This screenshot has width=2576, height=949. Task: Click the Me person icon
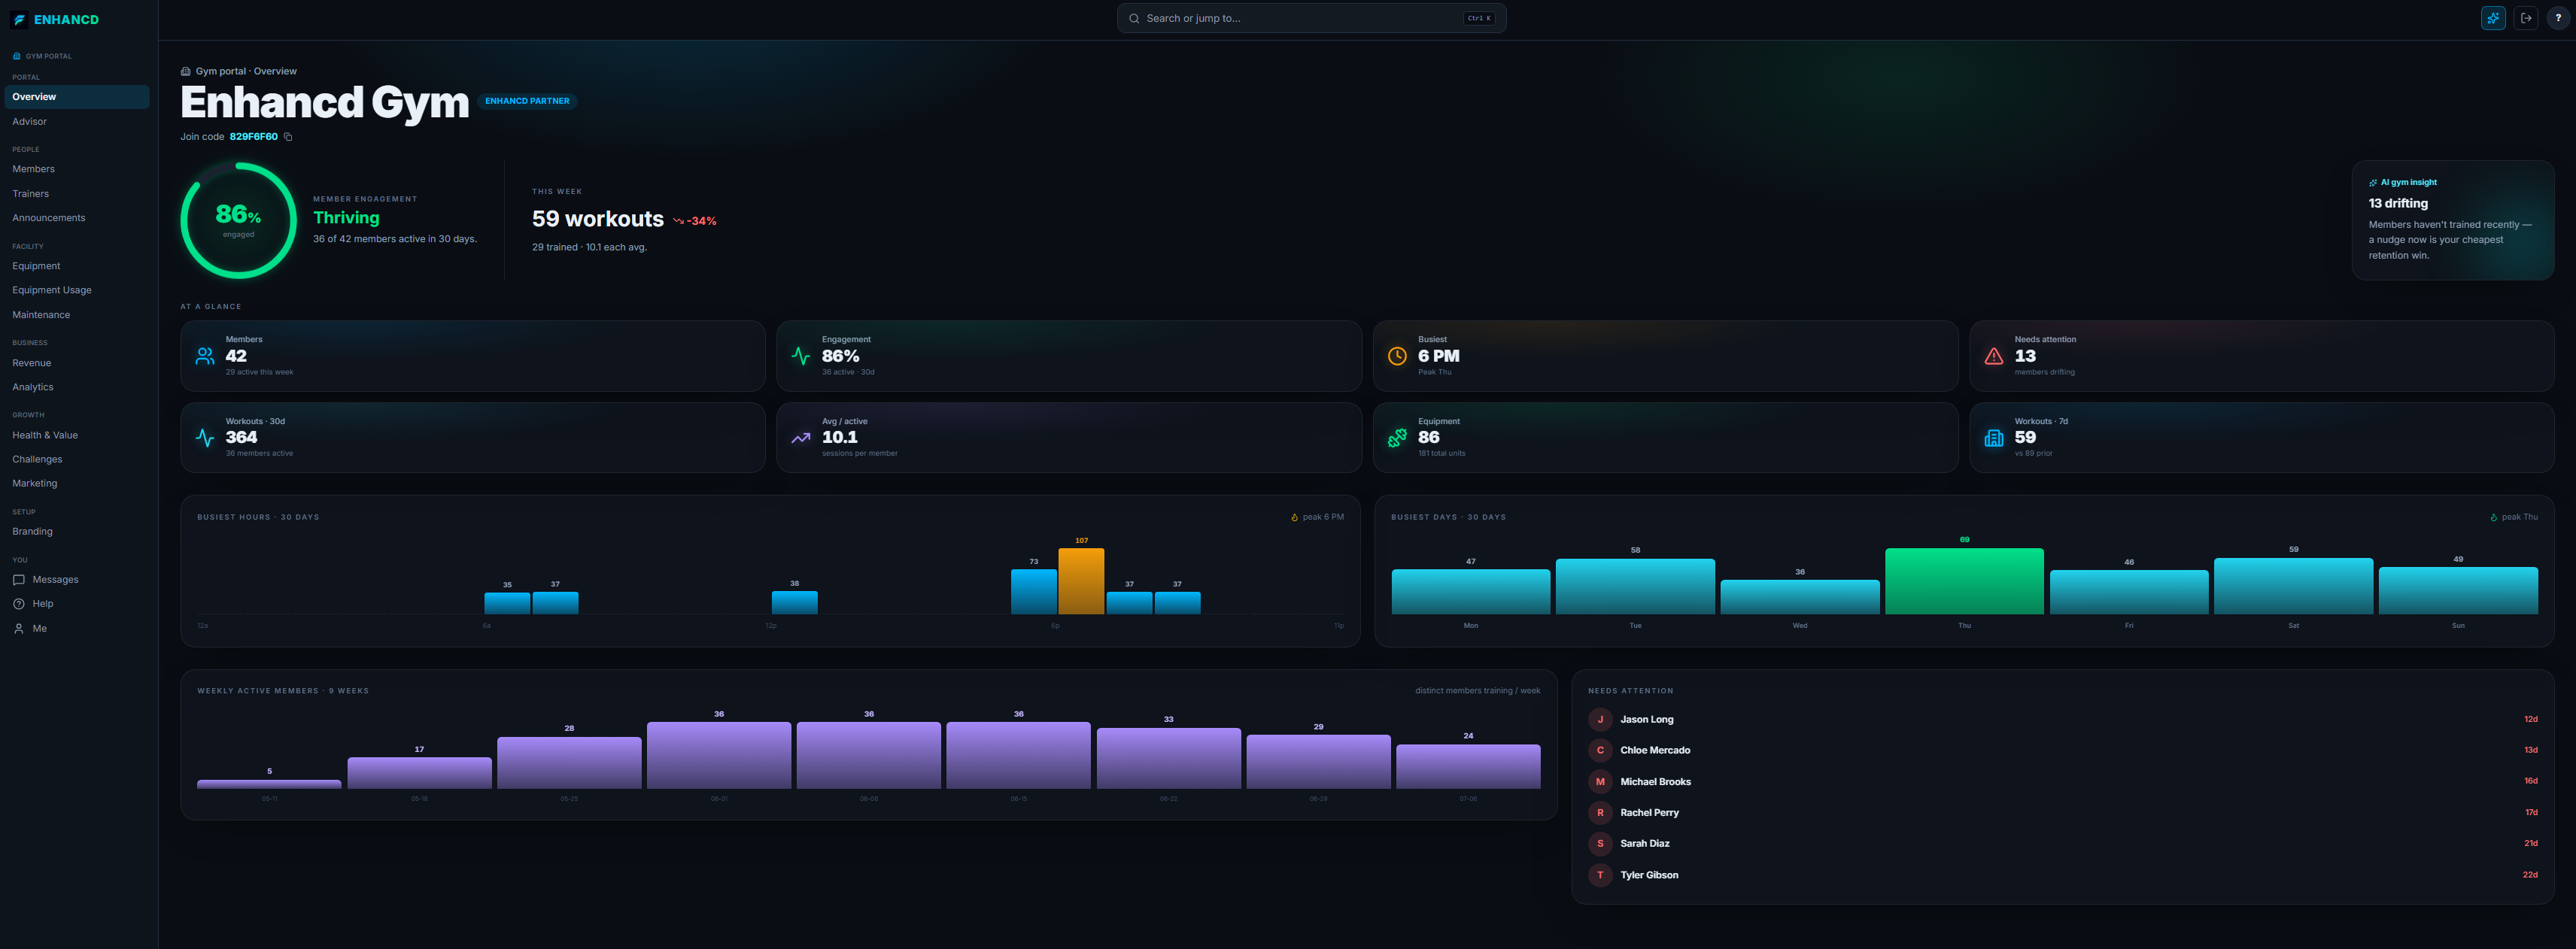(x=18, y=629)
